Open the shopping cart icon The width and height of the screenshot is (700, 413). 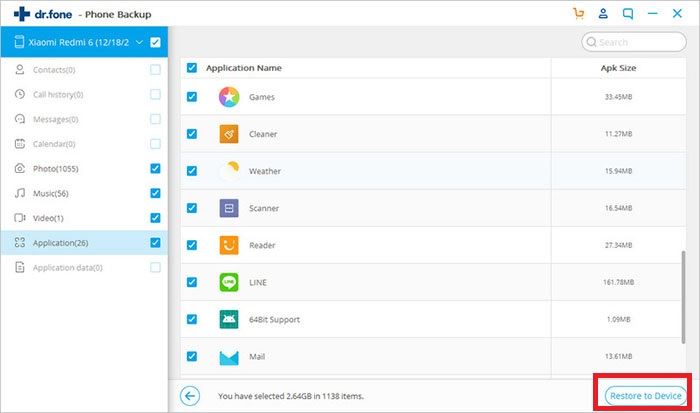coord(578,13)
